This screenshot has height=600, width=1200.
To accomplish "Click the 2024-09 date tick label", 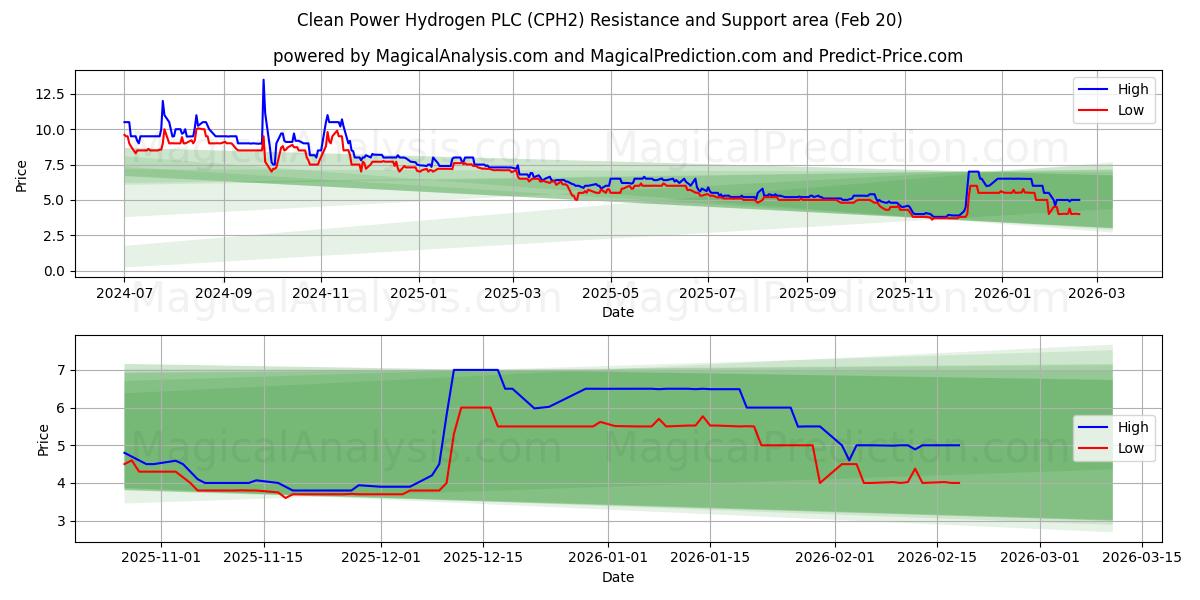I will [223, 295].
